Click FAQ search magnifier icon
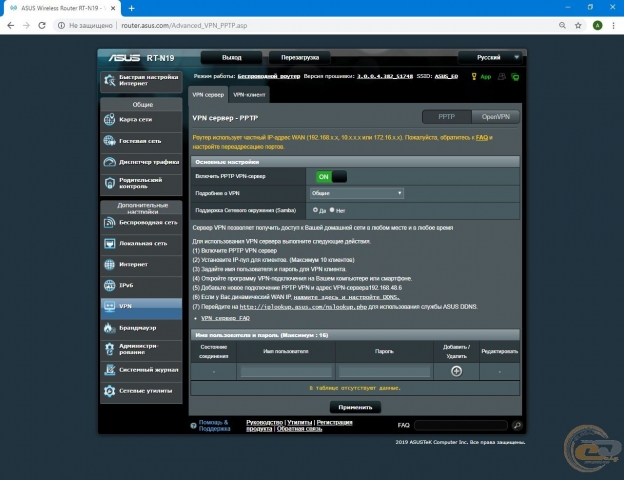 [x=517, y=425]
